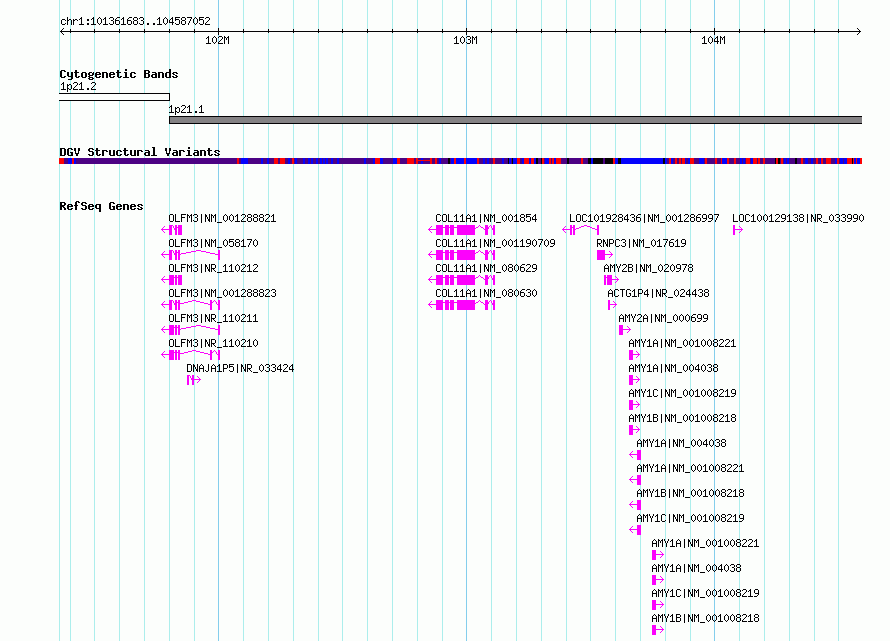Viewport: 890px width, 641px height.
Task: Click the 103M ruler label
Action: [x=465, y=40]
